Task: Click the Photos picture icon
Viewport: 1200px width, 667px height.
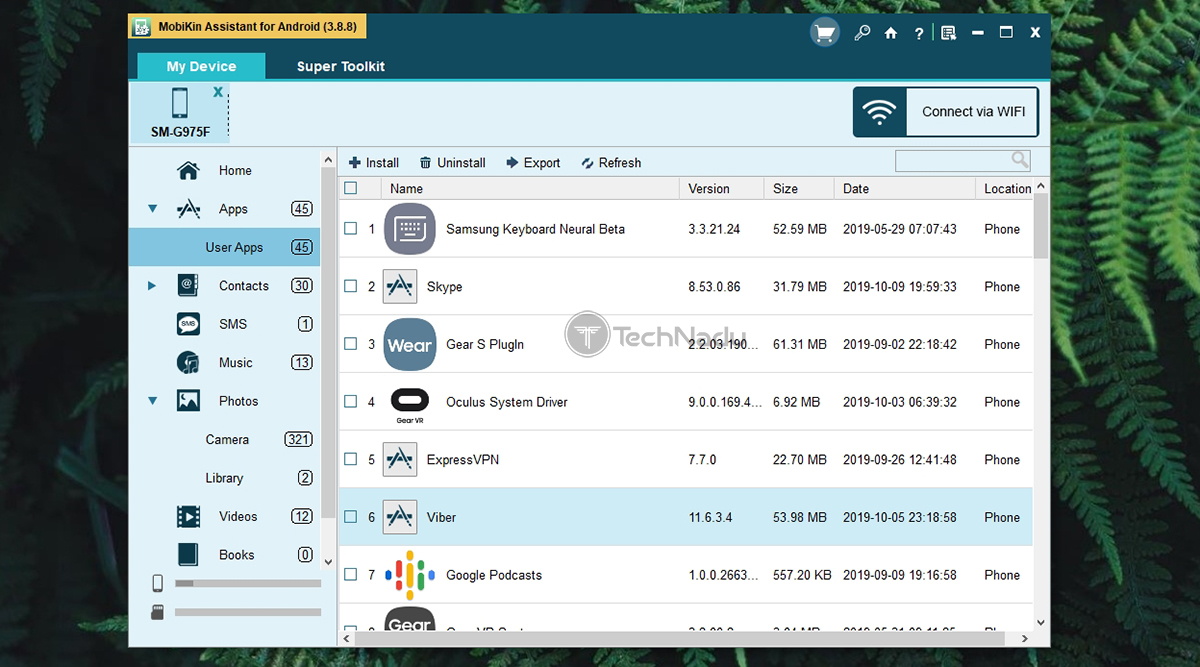Action: point(188,401)
